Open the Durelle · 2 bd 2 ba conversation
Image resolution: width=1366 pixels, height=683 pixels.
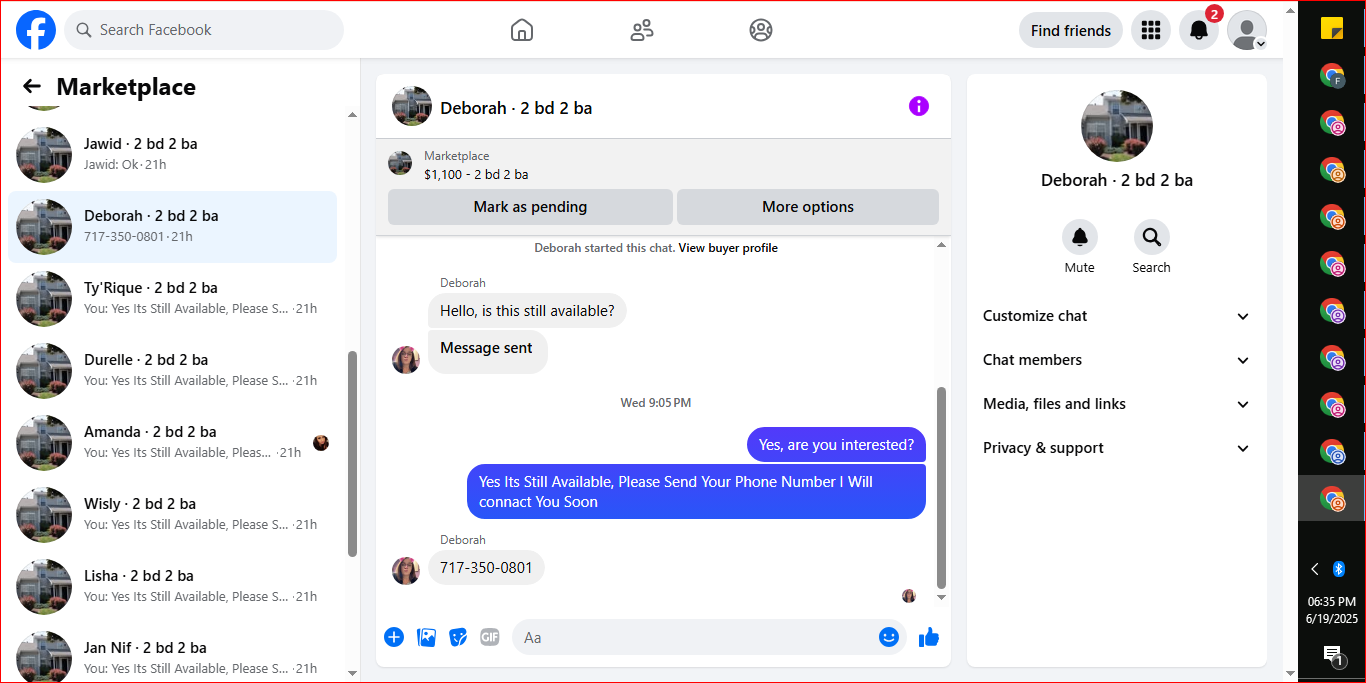(172, 371)
